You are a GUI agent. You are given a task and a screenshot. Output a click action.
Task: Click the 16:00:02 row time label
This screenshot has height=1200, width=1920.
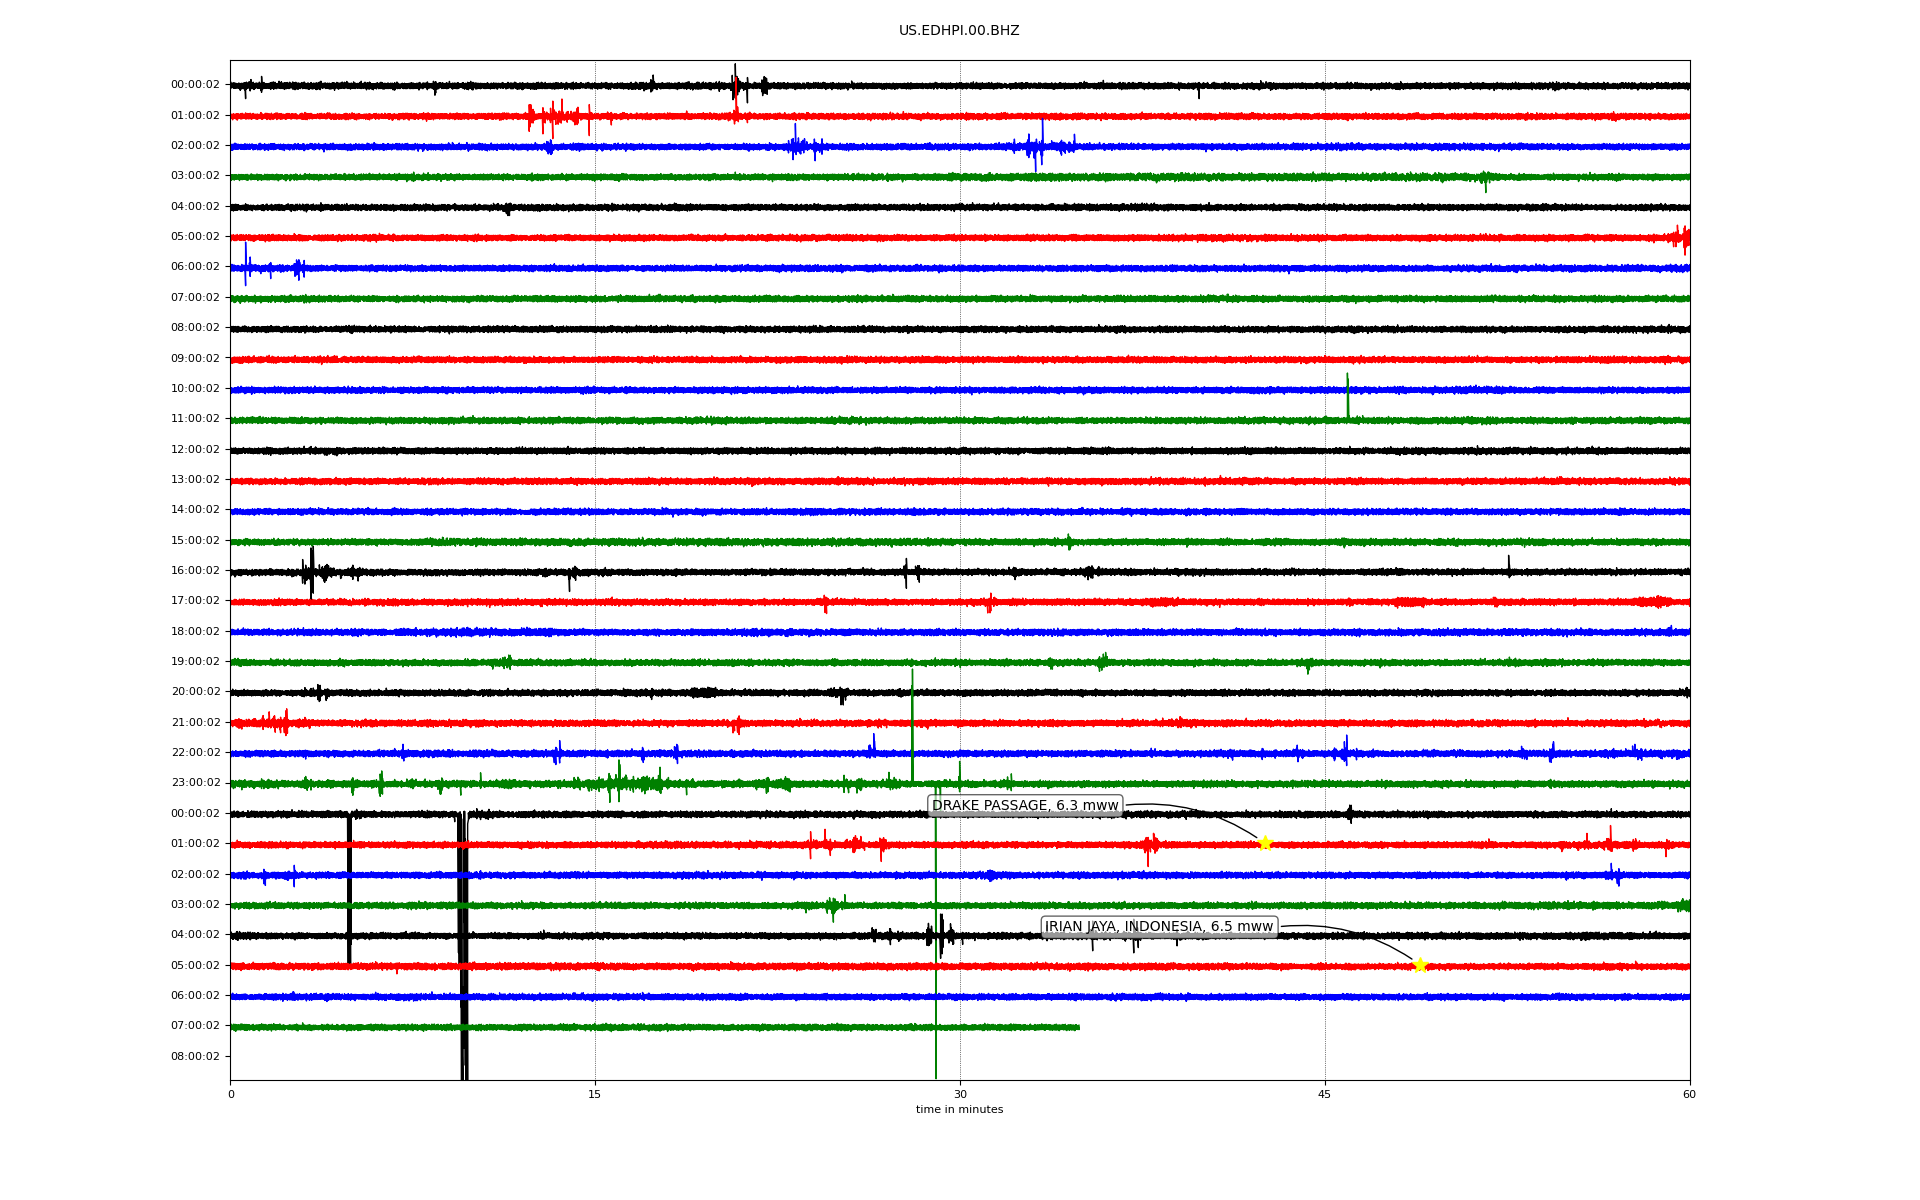pos(195,571)
